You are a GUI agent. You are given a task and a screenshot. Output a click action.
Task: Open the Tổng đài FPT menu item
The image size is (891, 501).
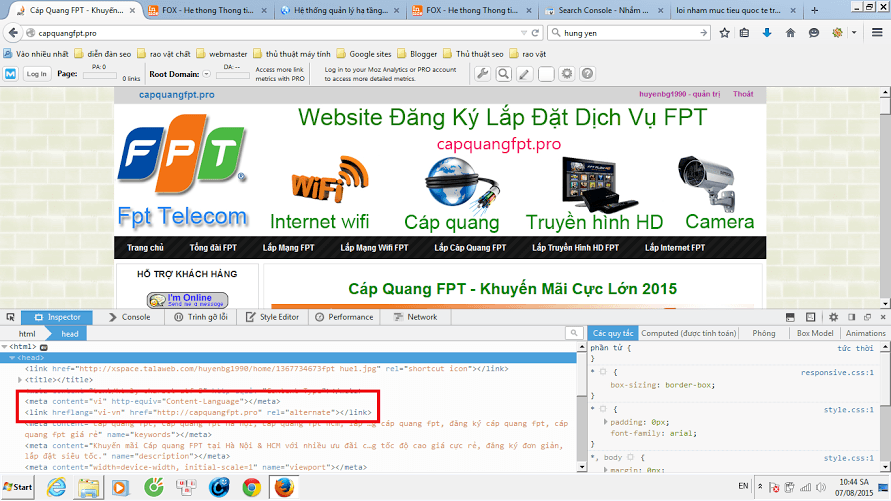[213, 248]
